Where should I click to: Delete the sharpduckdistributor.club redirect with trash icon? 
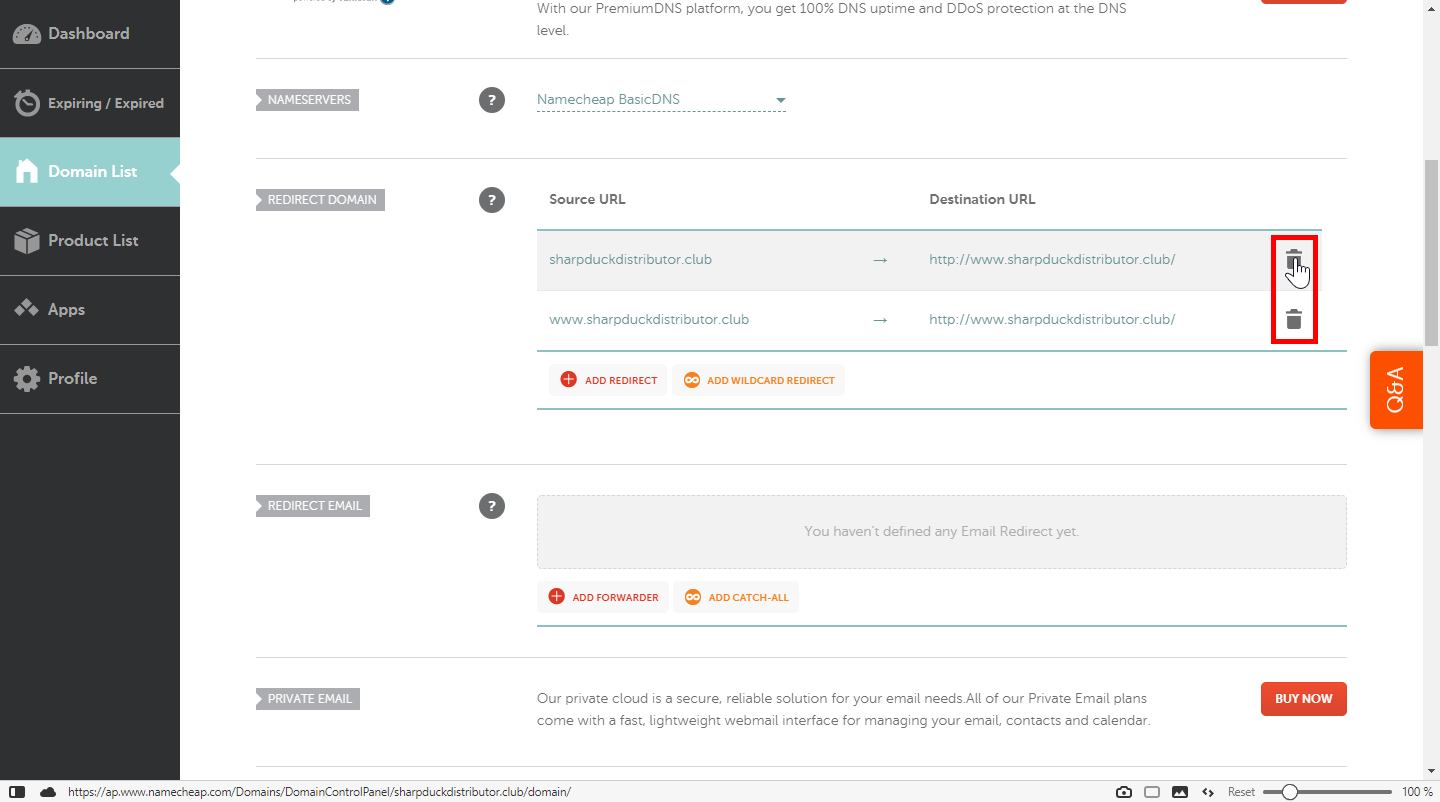1294,260
